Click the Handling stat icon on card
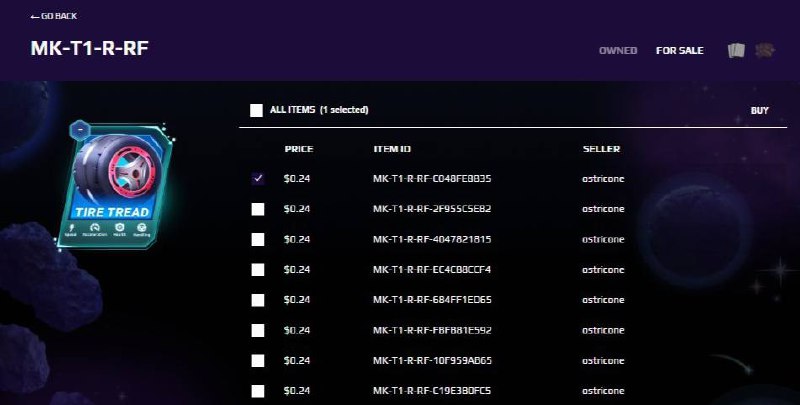The height and width of the screenshot is (405, 800). (142, 227)
